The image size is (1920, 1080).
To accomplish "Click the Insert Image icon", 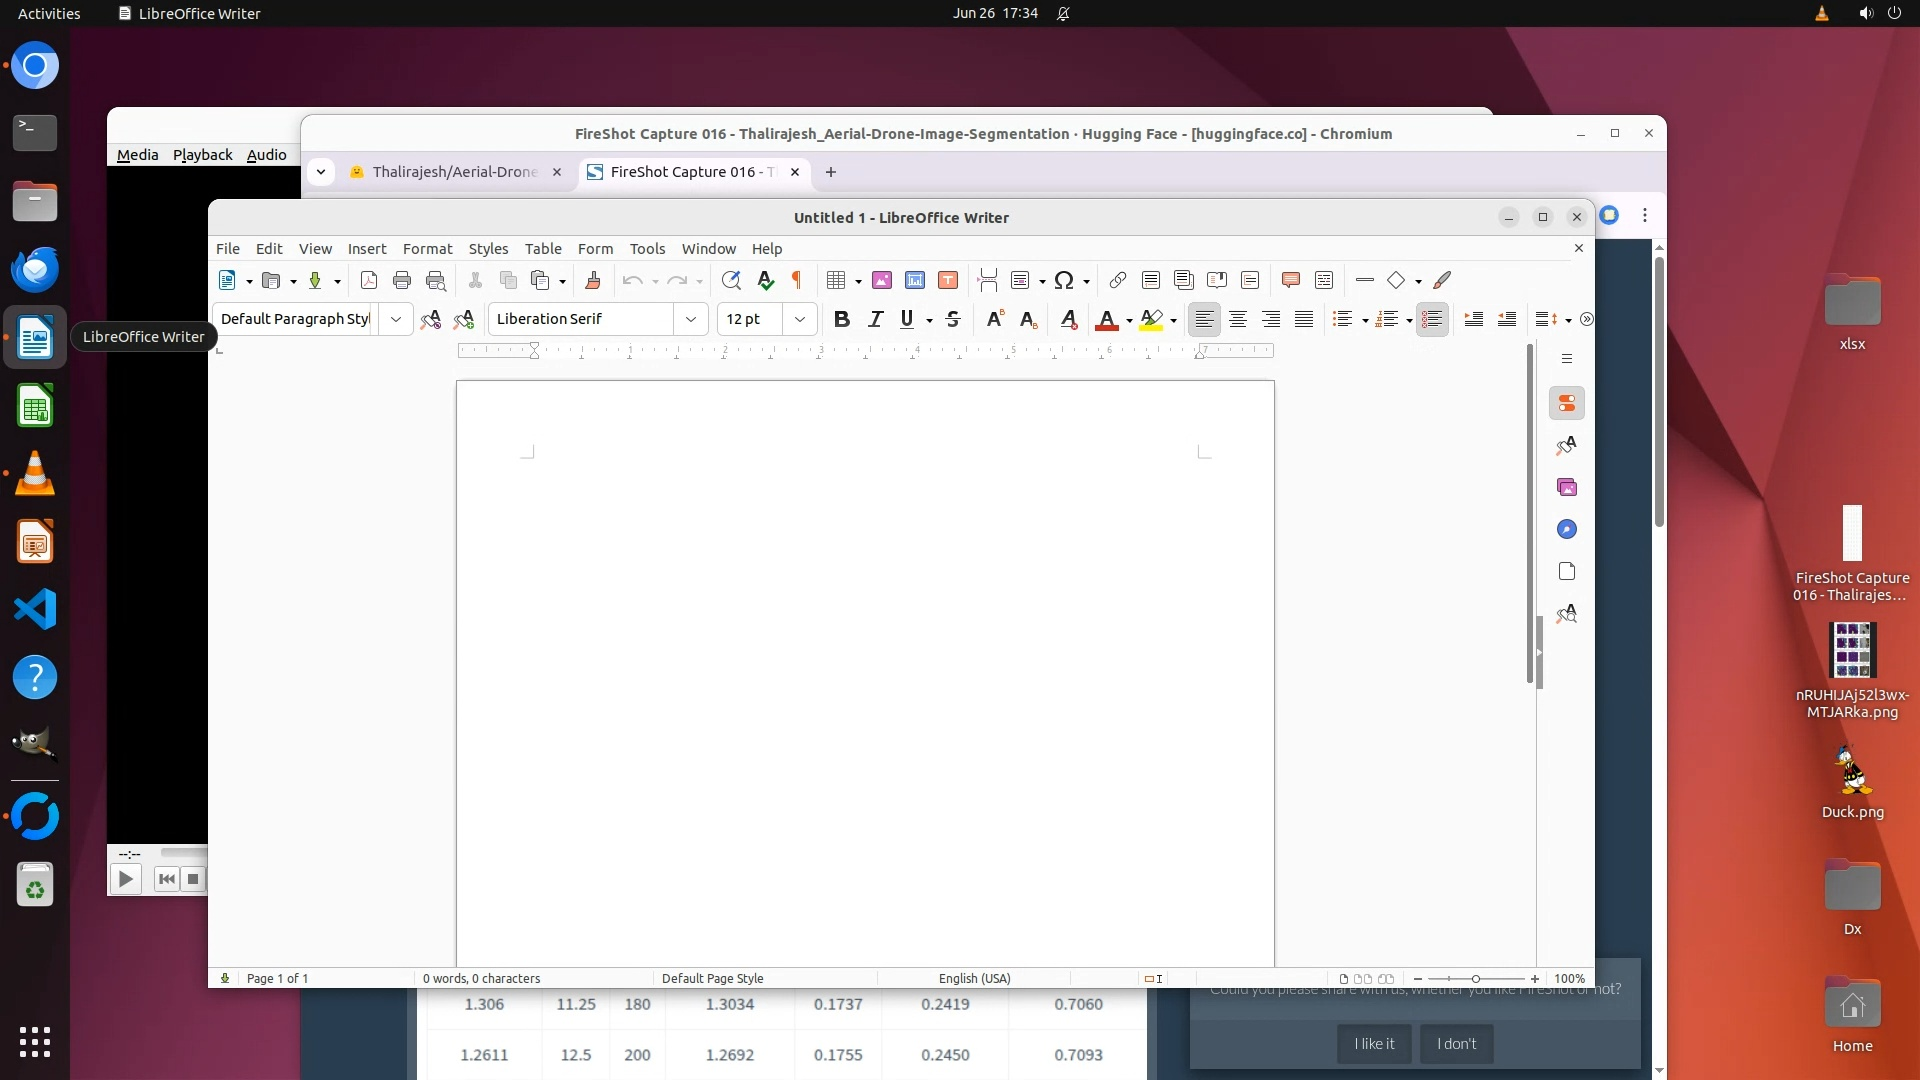I will click(881, 280).
